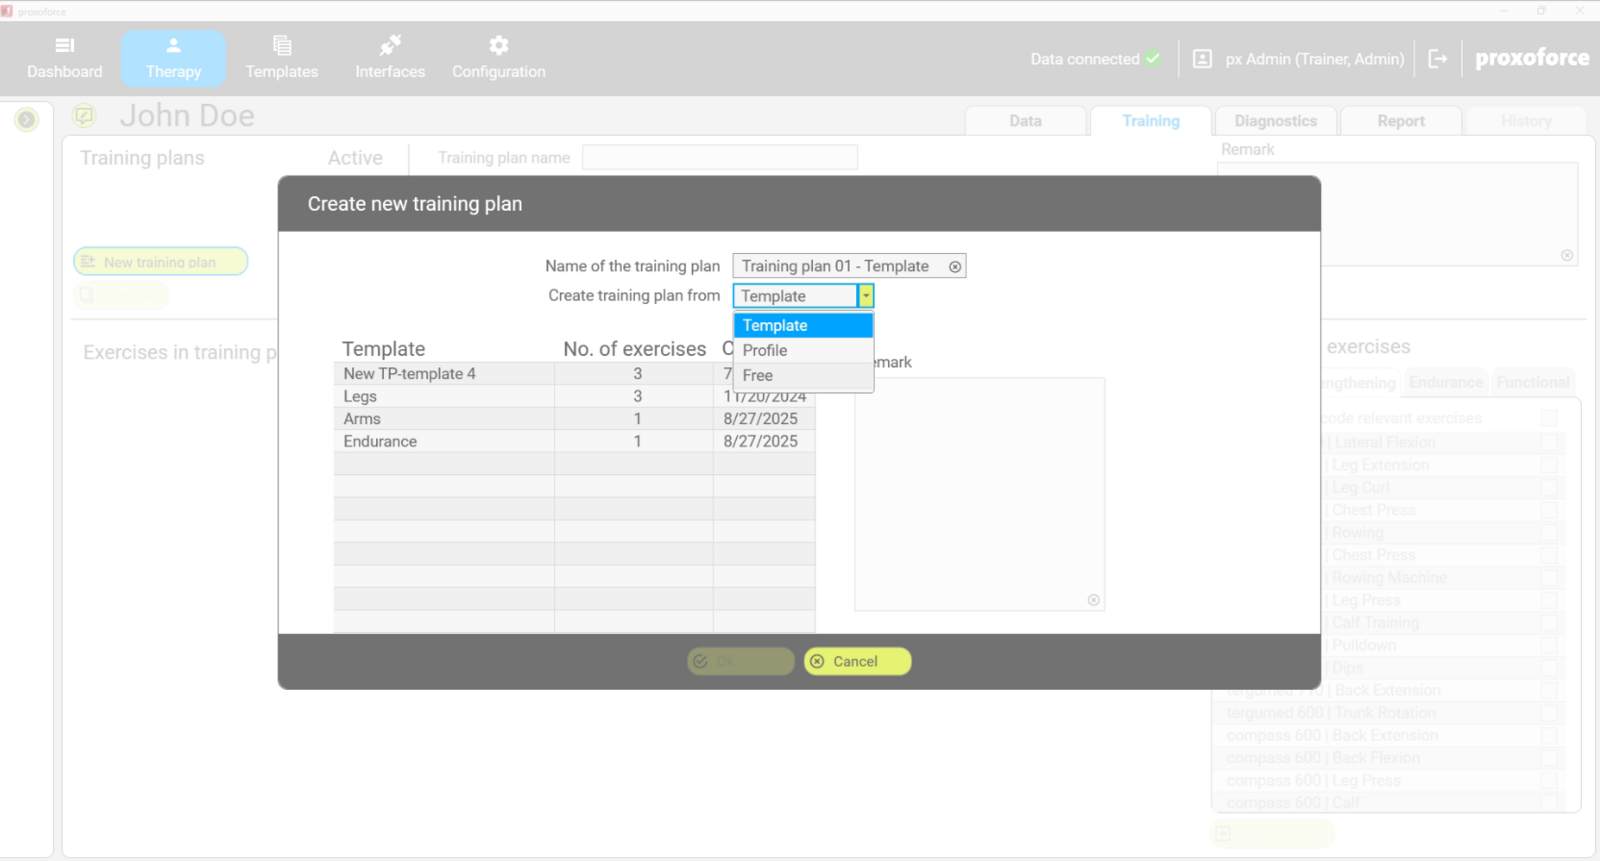Screen dimensions: 1600x861
Task: Open the Interfaces plug icon
Action: pyautogui.click(x=390, y=46)
